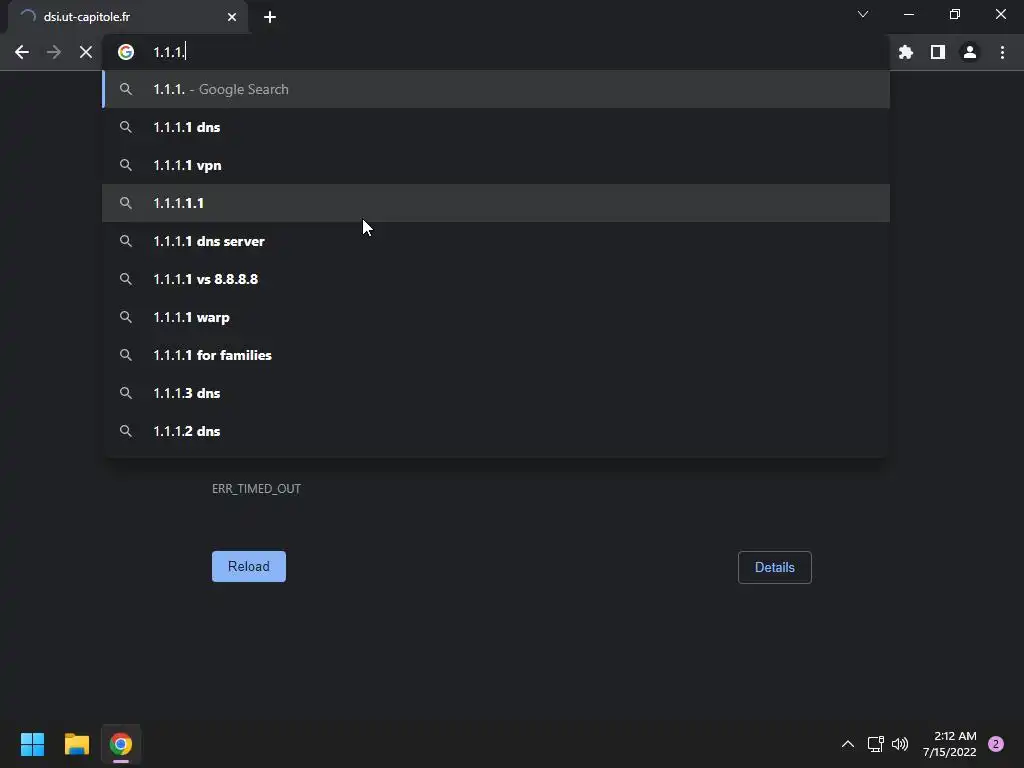The width and height of the screenshot is (1024, 768).
Task: Pick '1.1.1.1 for families' suggestion
Action: [x=496, y=355]
